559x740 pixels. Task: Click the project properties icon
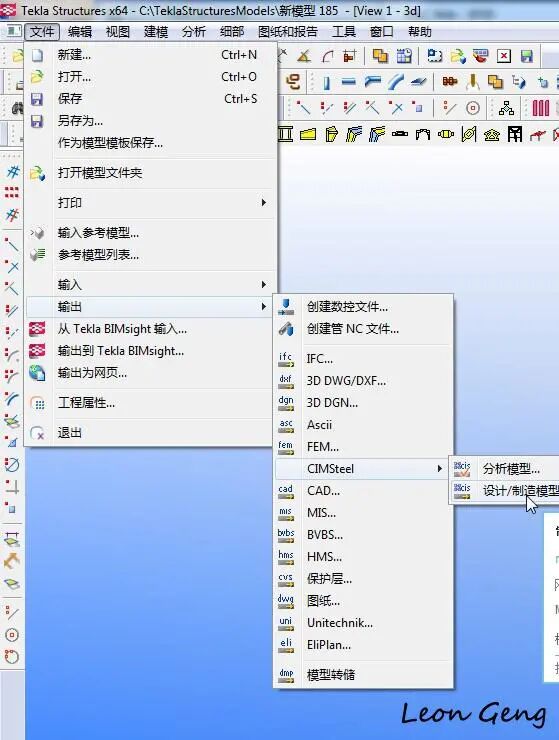pos(37,403)
